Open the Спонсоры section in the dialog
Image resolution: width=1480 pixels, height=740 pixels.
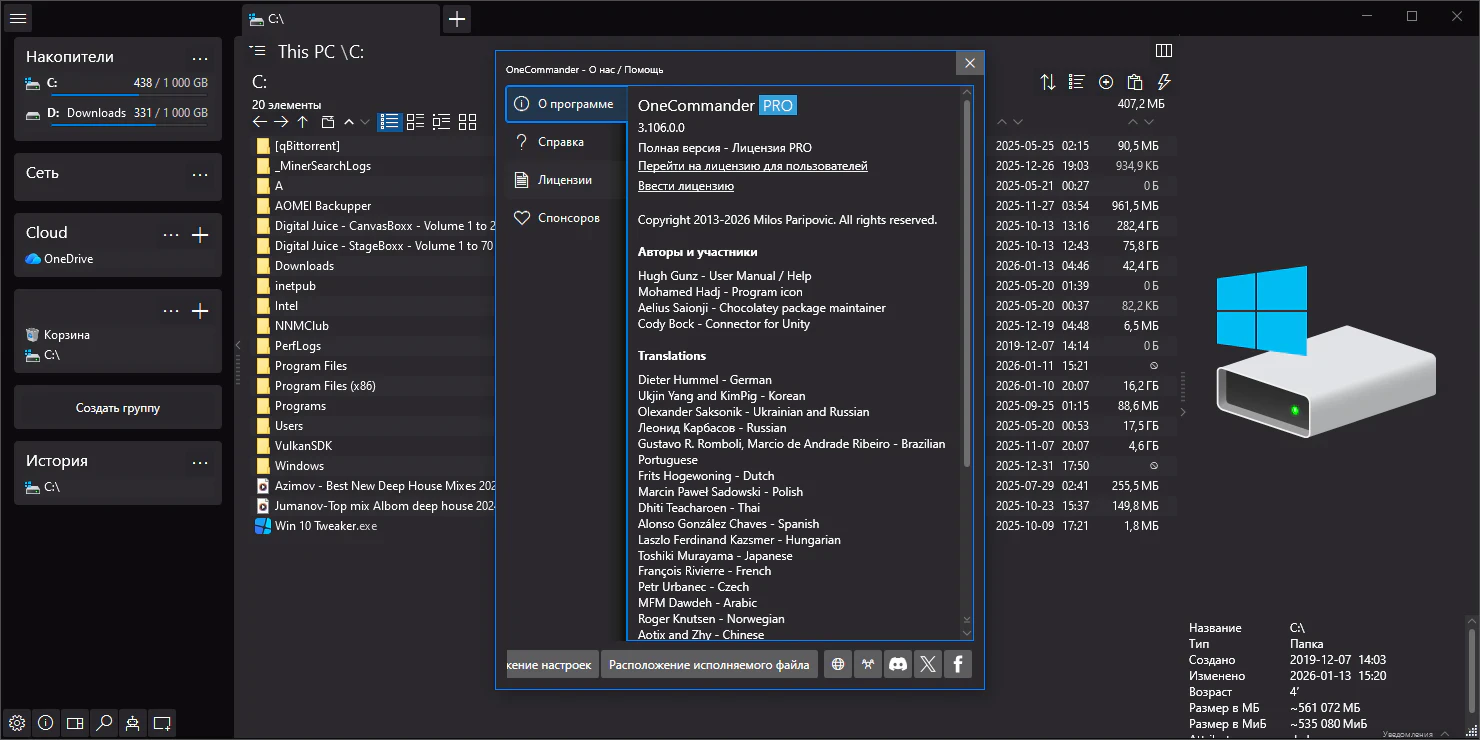click(568, 218)
